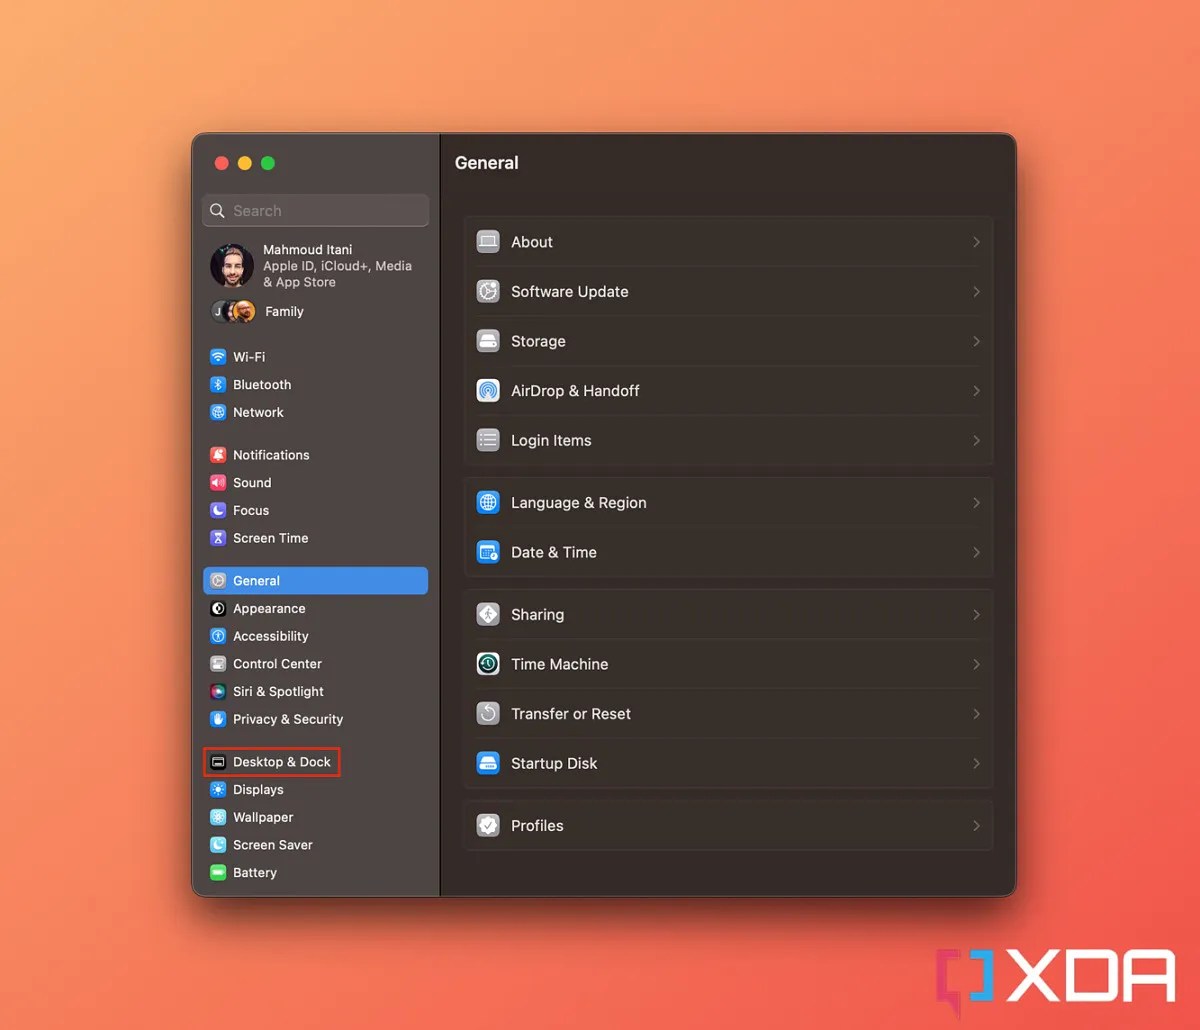Click the Notifications bell icon
The height and width of the screenshot is (1030, 1200).
pos(218,454)
